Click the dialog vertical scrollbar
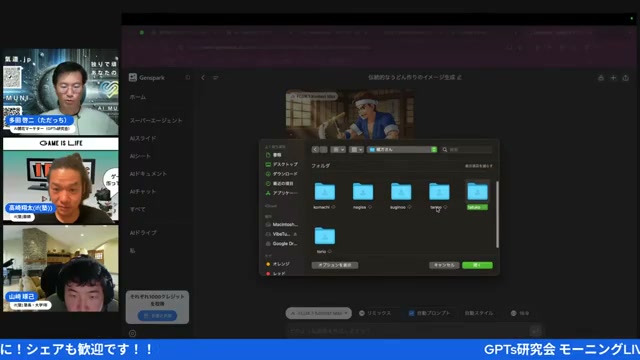Screen dimensions: 640x360 (x=497, y=214)
